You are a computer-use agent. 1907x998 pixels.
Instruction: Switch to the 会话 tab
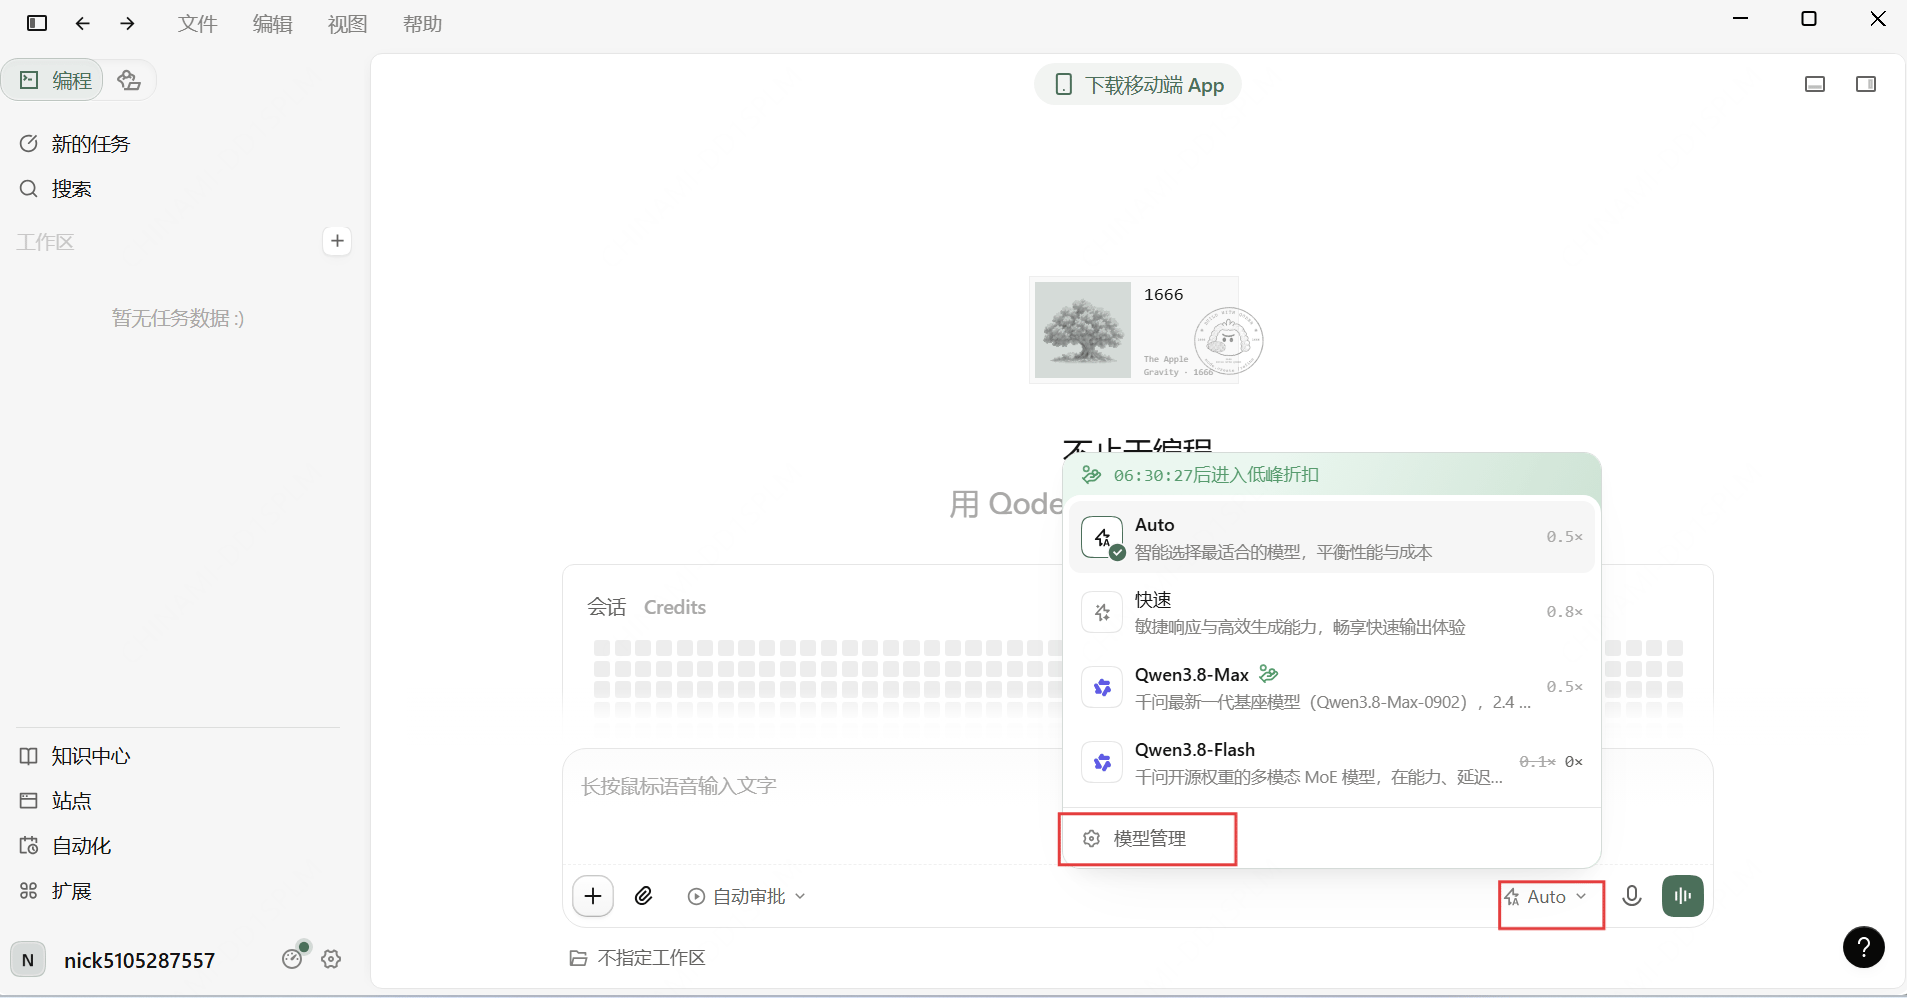[606, 607]
